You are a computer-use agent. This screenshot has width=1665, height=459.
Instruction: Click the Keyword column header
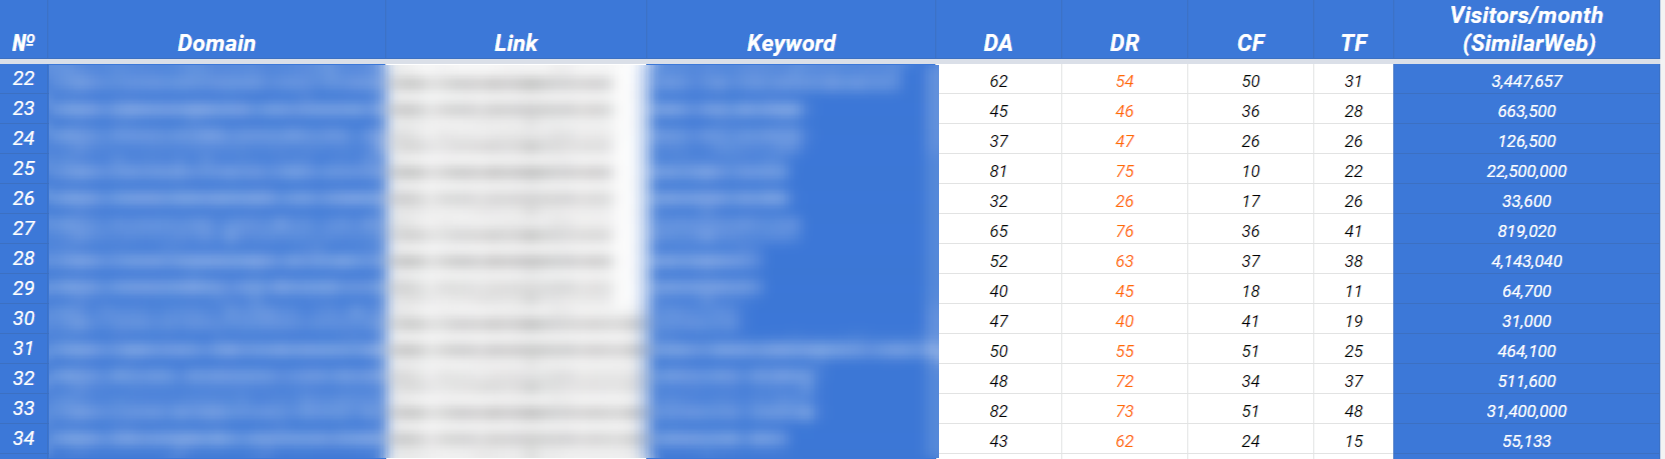click(x=790, y=43)
